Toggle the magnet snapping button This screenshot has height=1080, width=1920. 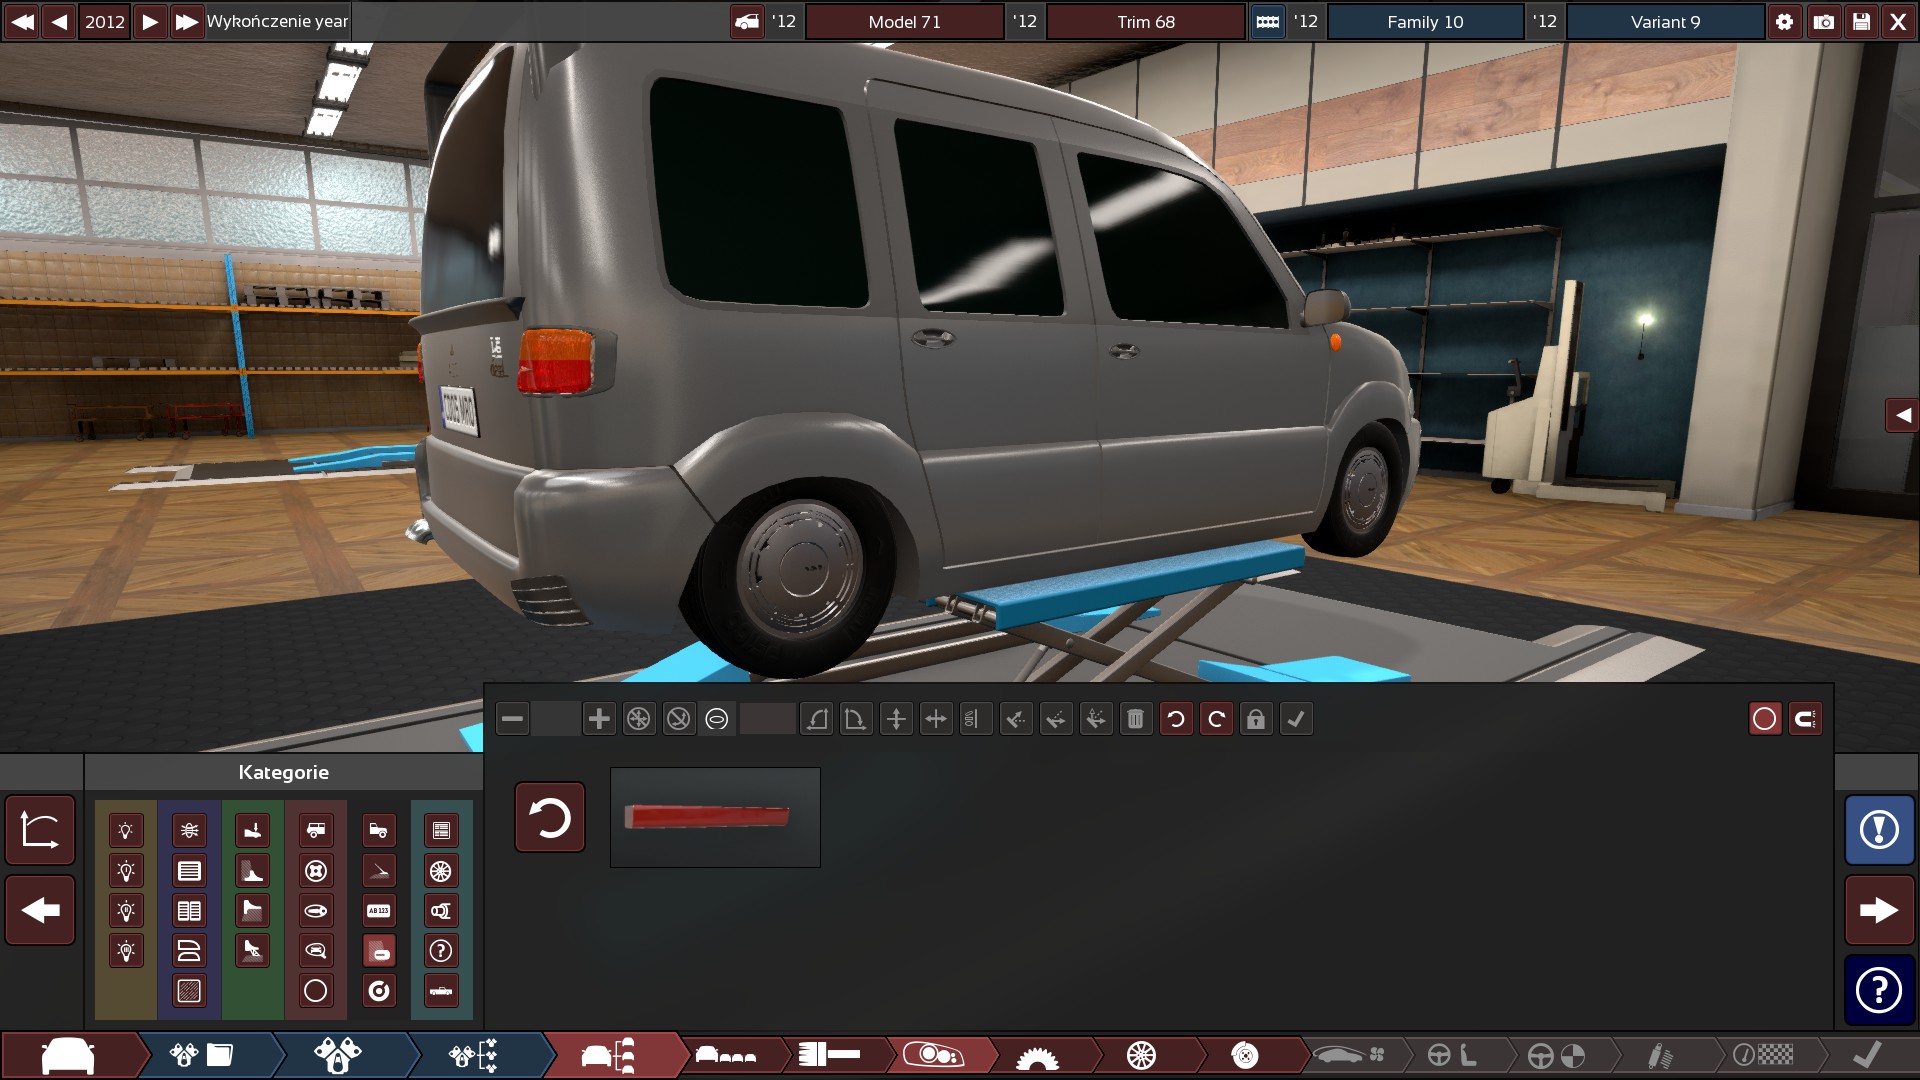pyautogui.click(x=1805, y=719)
